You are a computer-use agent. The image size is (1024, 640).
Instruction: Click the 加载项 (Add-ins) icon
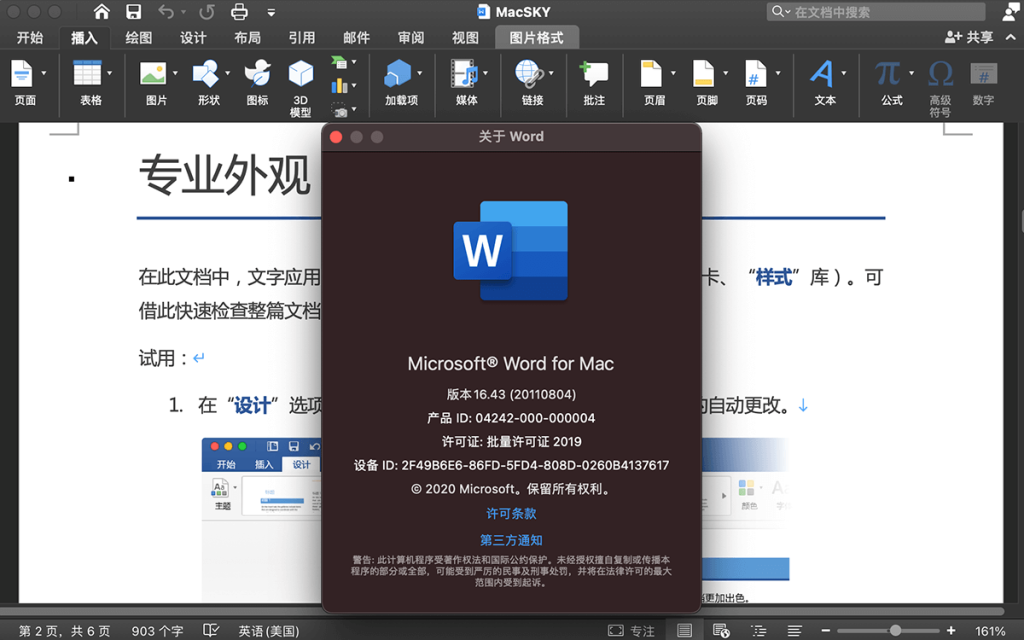click(x=400, y=74)
